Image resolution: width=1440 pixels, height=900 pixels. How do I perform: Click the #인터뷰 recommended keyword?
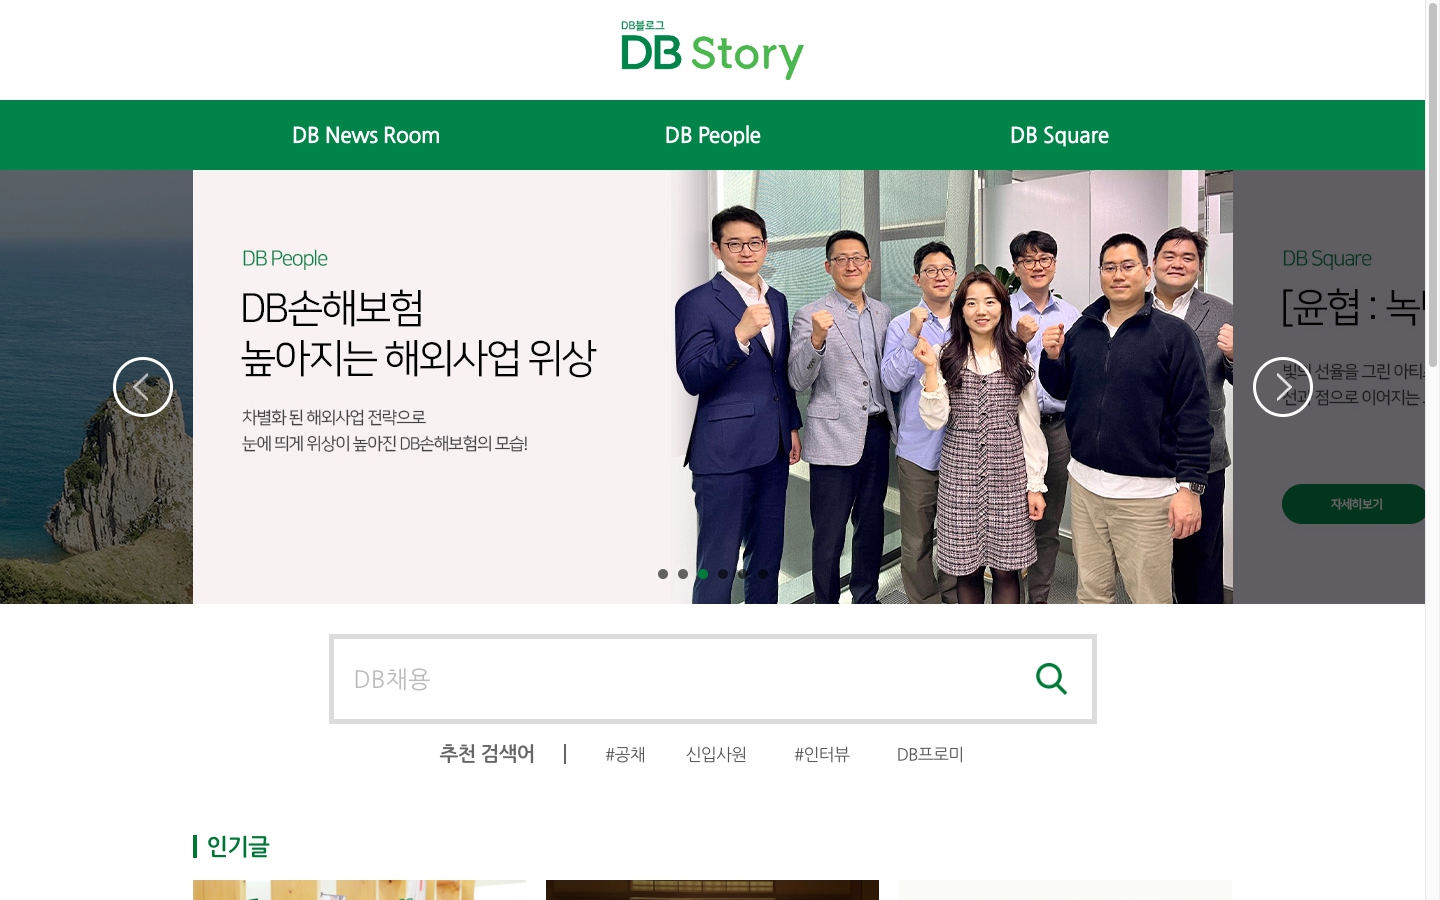pos(822,754)
